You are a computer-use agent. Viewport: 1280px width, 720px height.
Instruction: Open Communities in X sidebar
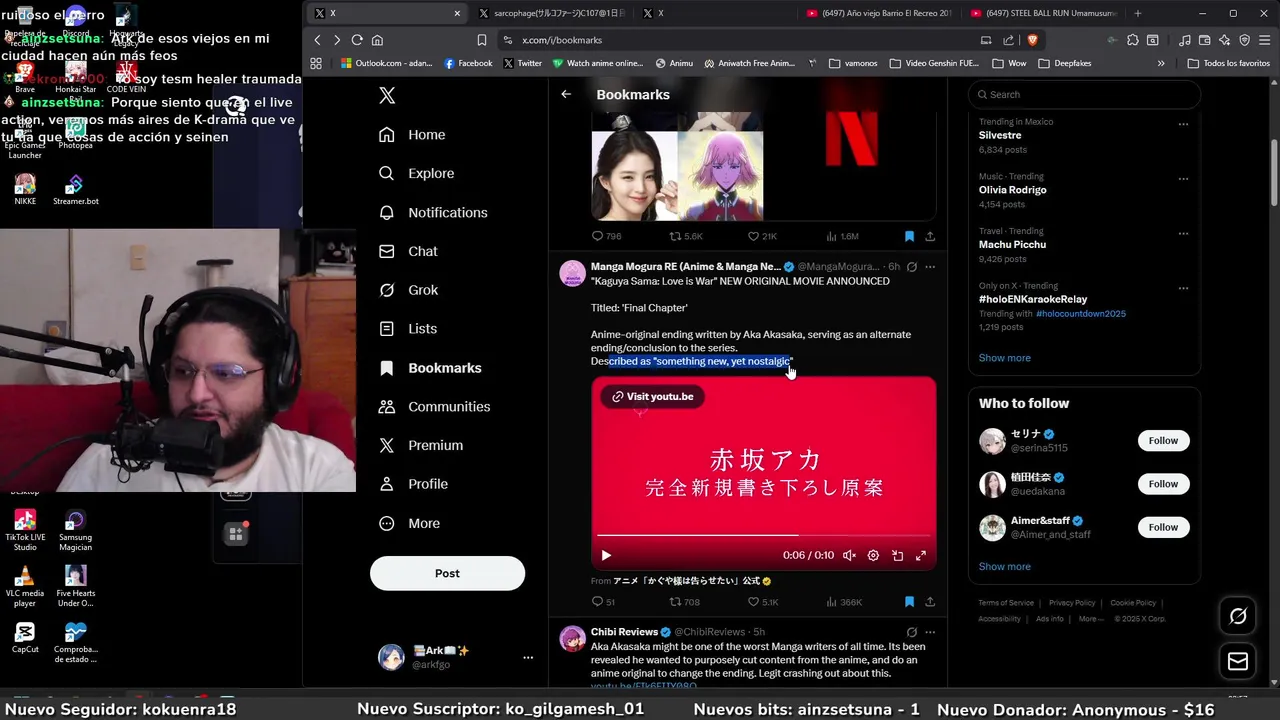click(434, 406)
